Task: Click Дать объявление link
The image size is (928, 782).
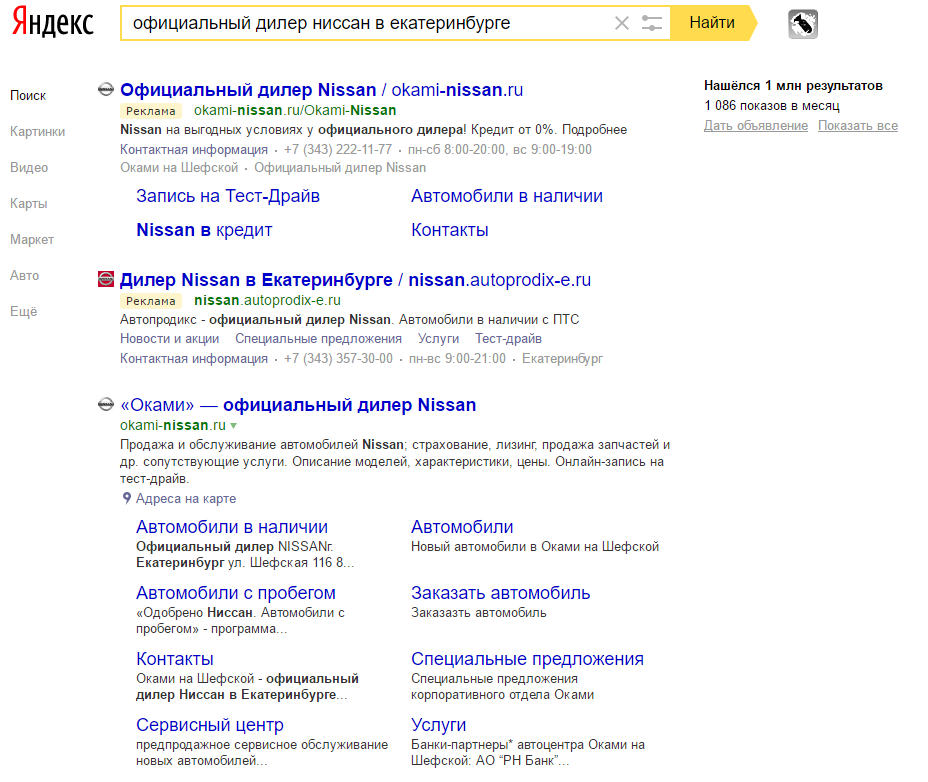Action: pyautogui.click(x=755, y=126)
